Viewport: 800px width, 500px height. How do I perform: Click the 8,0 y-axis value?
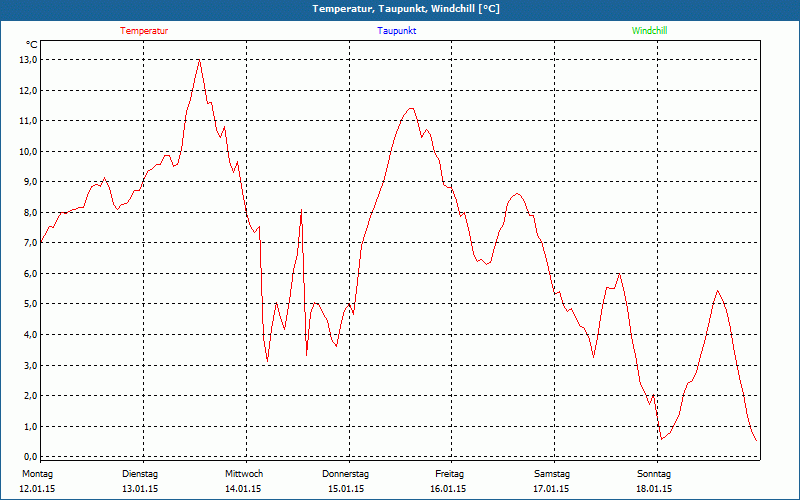31,213
